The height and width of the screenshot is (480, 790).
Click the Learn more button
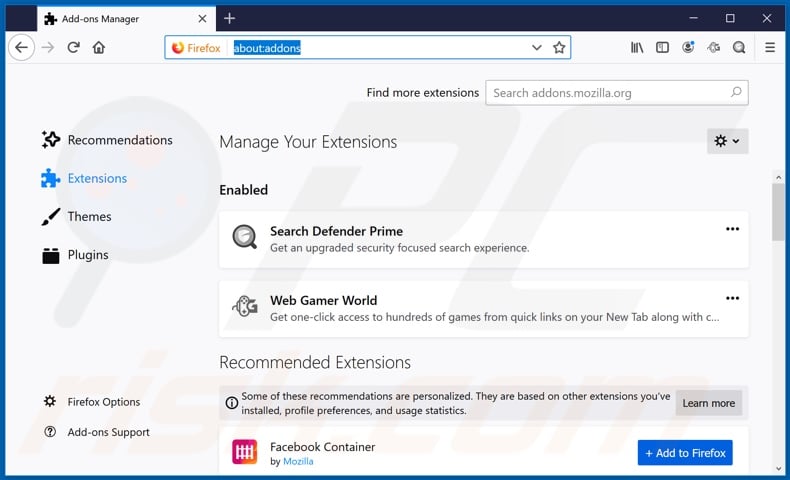click(708, 403)
